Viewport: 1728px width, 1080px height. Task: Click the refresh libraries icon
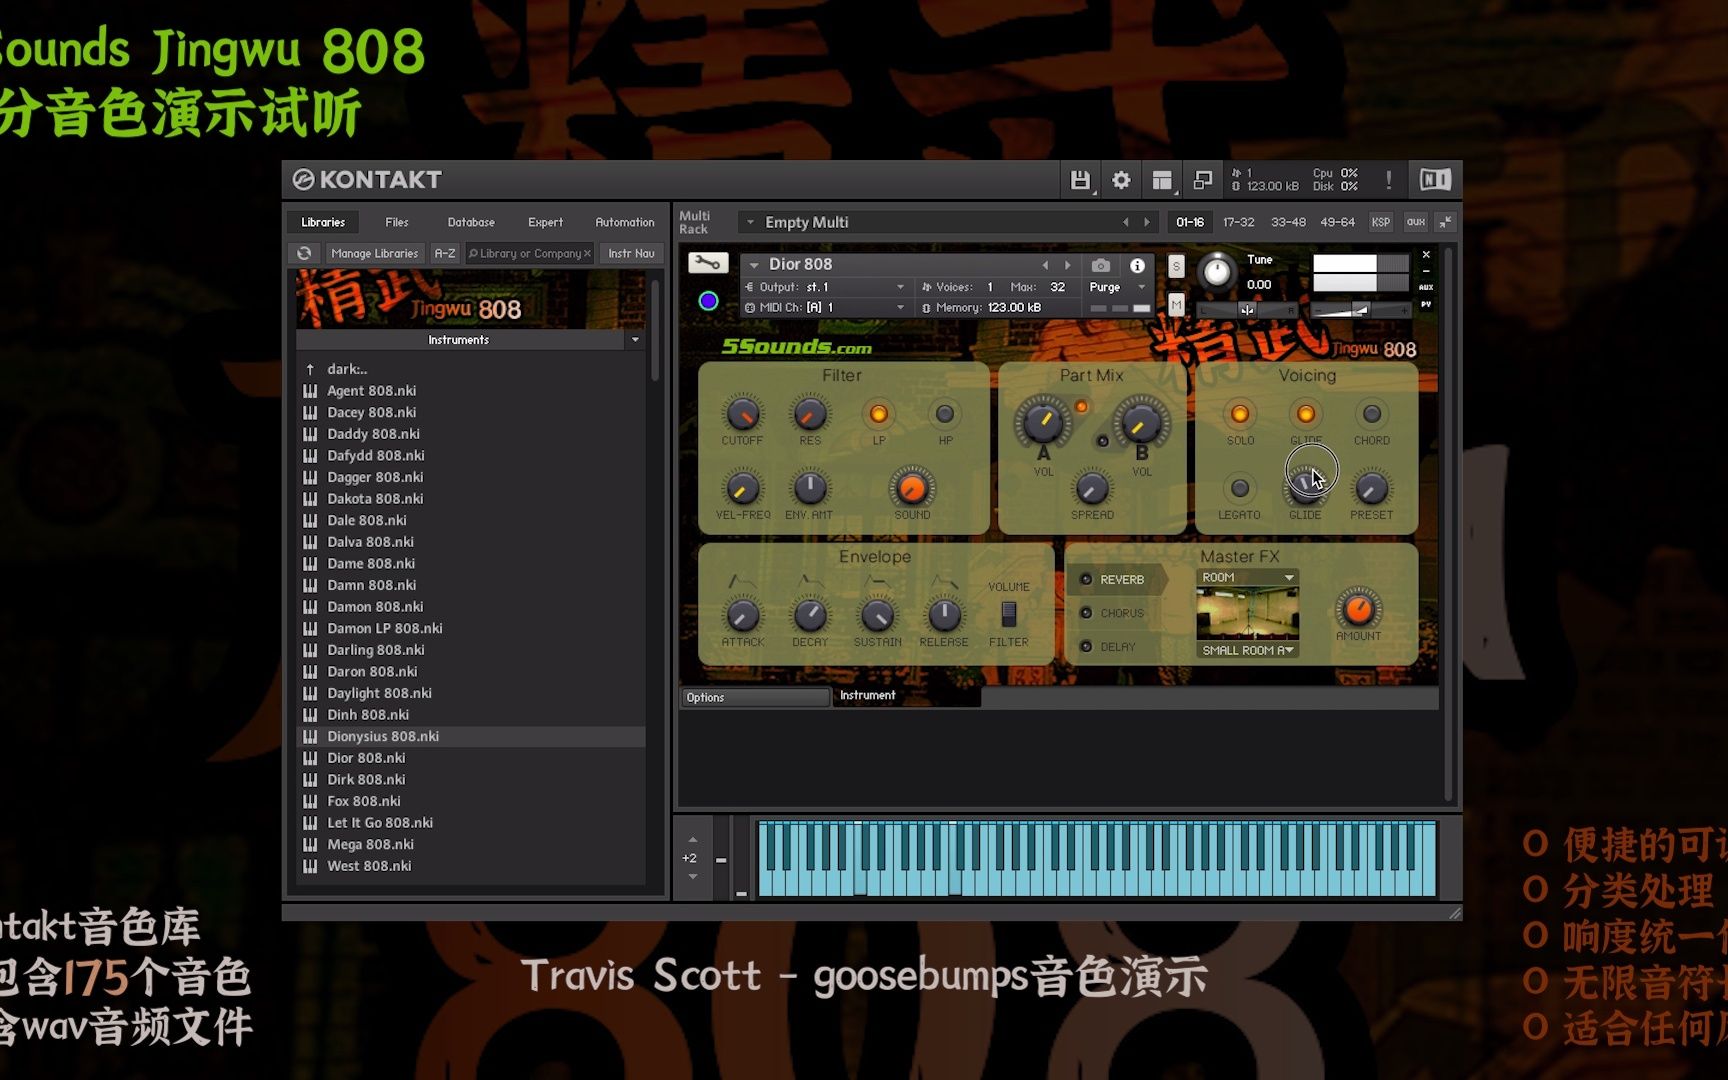(x=305, y=253)
